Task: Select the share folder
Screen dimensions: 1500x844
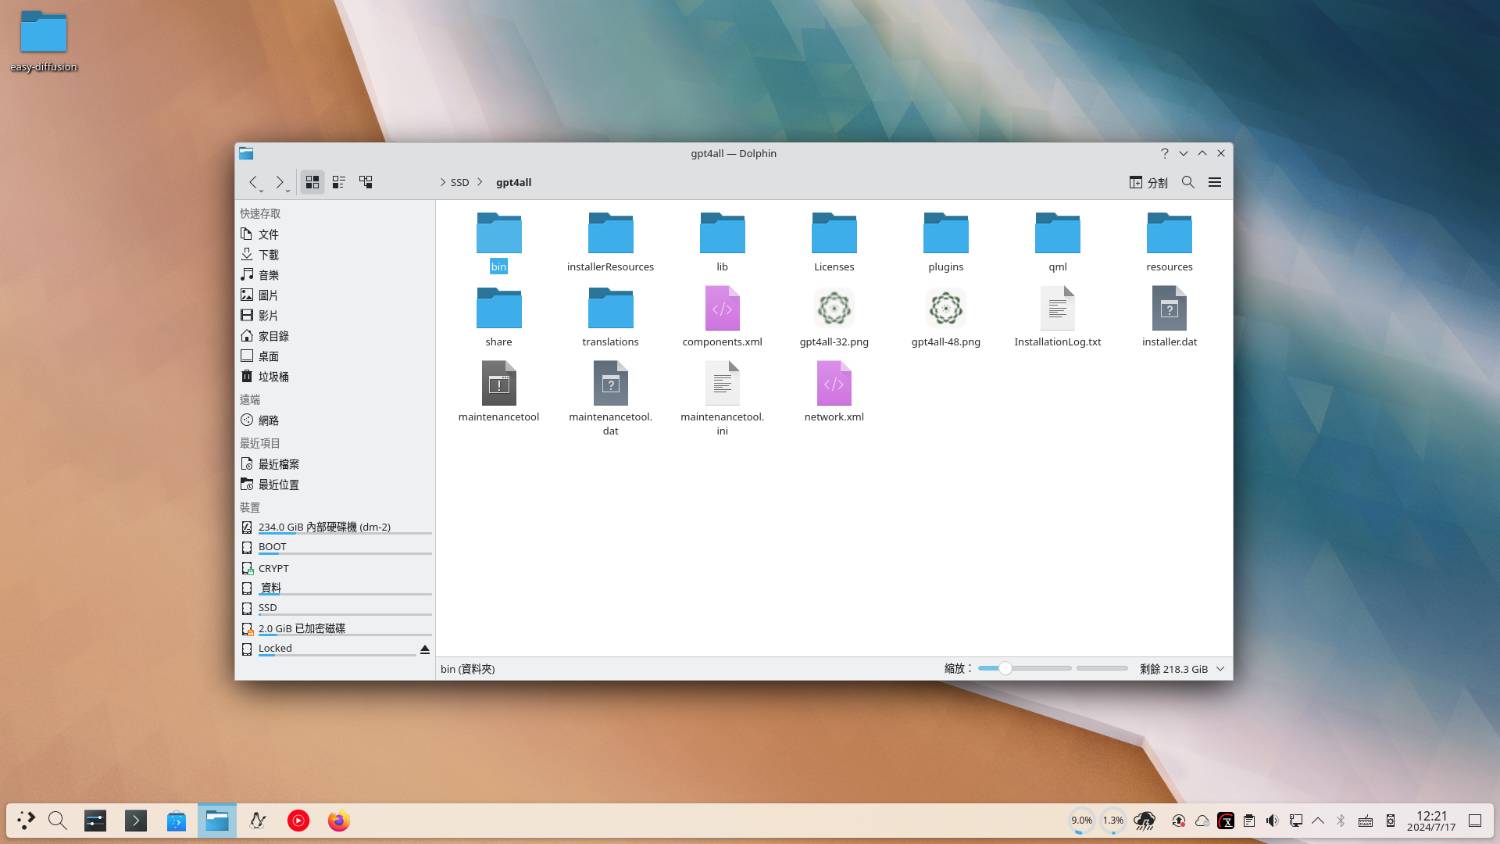Action: (499, 316)
